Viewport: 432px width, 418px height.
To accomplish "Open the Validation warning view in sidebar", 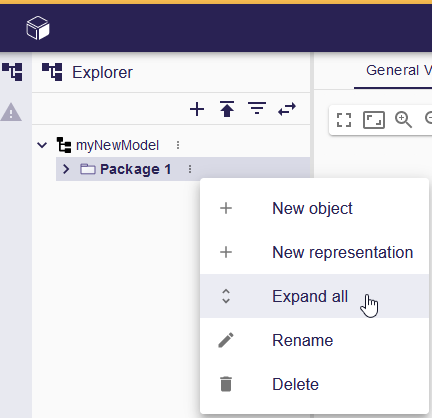I will (11, 112).
